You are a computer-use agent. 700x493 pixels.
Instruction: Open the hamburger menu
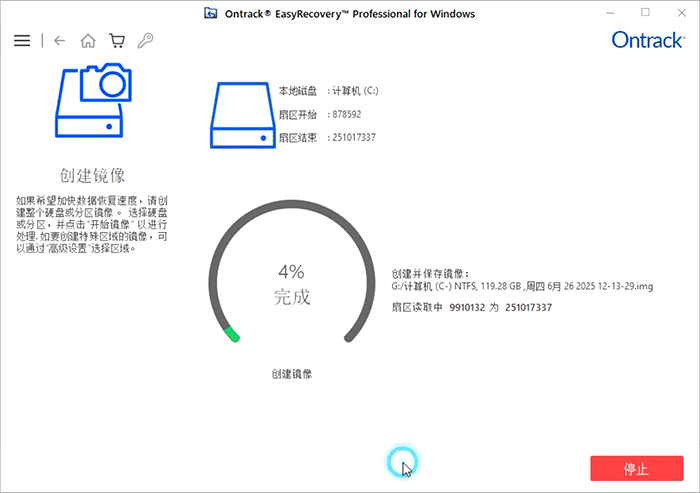[x=22, y=41]
